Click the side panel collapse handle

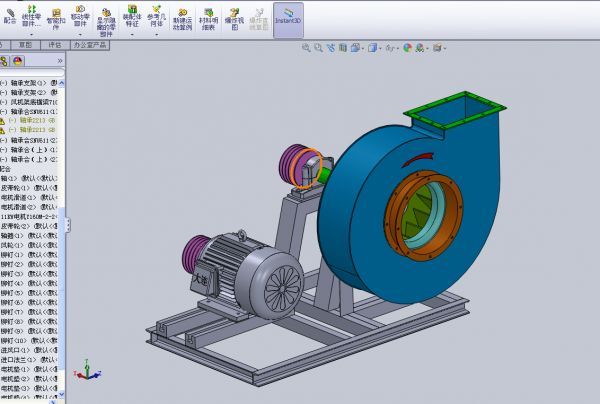click(68, 225)
